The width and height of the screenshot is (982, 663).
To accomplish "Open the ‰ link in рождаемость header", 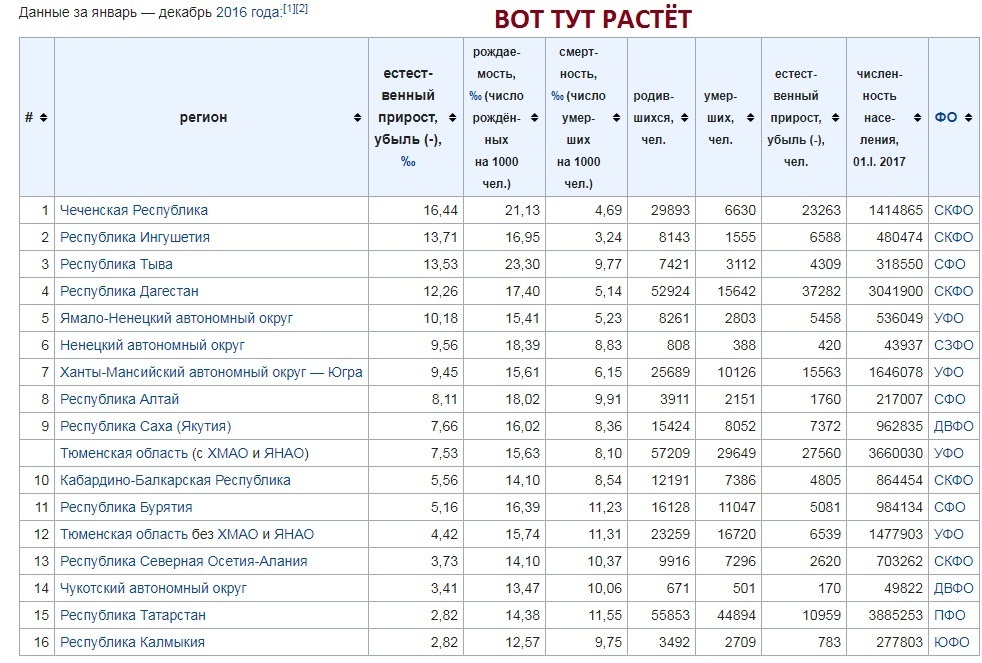I will click(475, 96).
